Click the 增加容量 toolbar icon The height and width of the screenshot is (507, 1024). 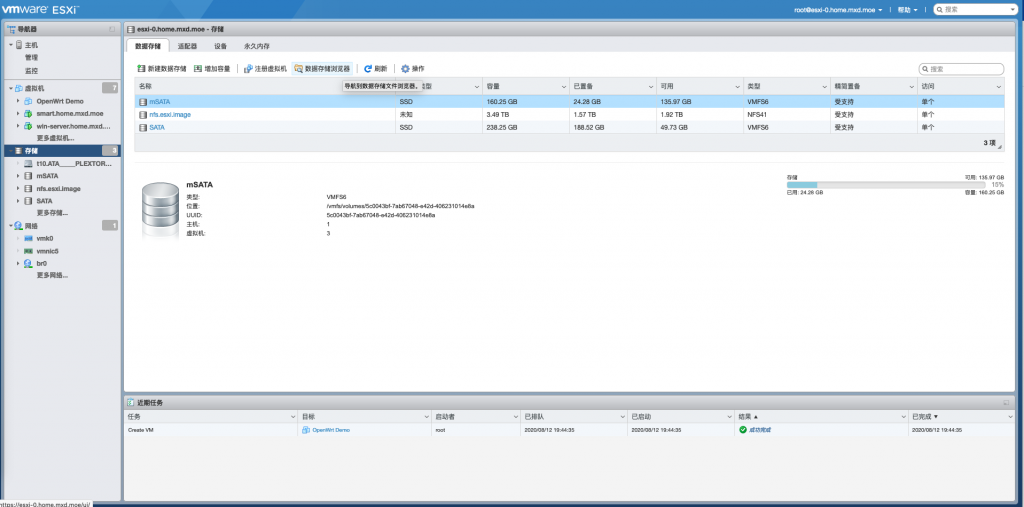(198, 69)
